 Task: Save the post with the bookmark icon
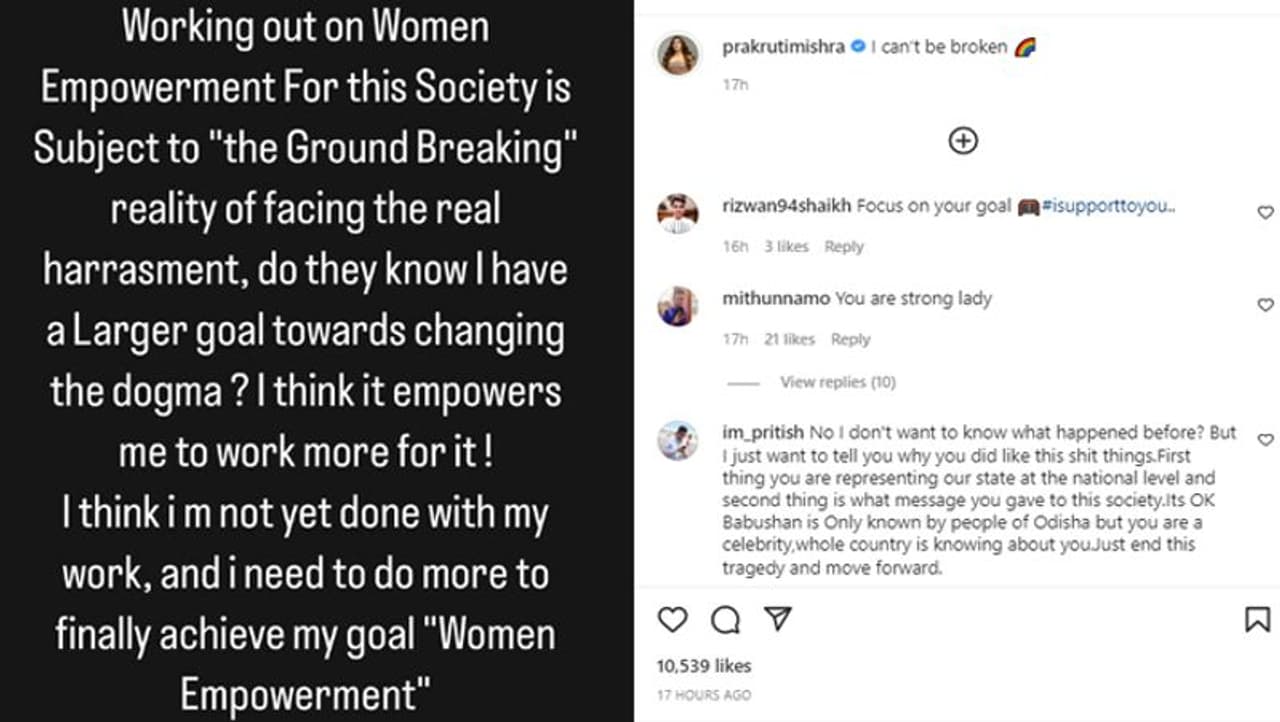tap(1257, 620)
